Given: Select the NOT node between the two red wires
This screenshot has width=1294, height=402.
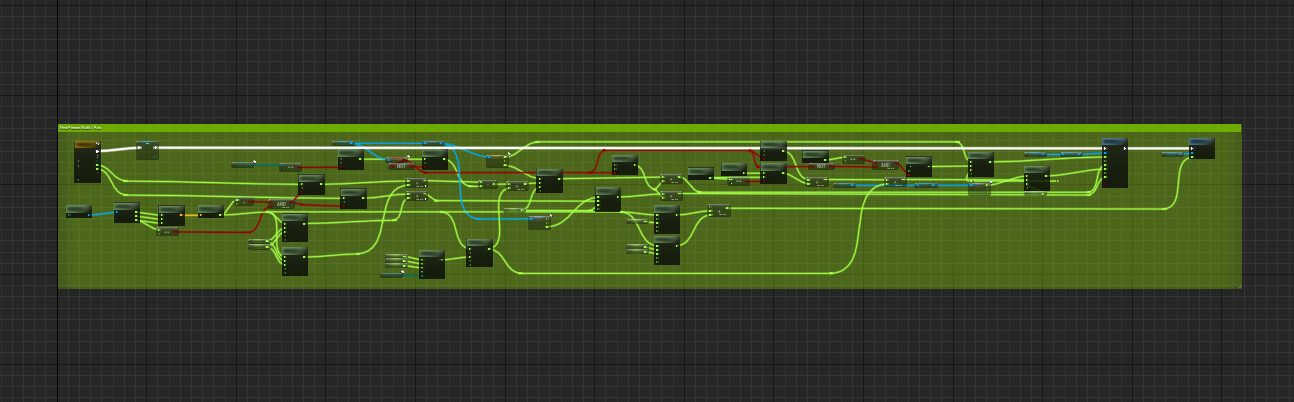Looking at the screenshot, I should click(821, 166).
